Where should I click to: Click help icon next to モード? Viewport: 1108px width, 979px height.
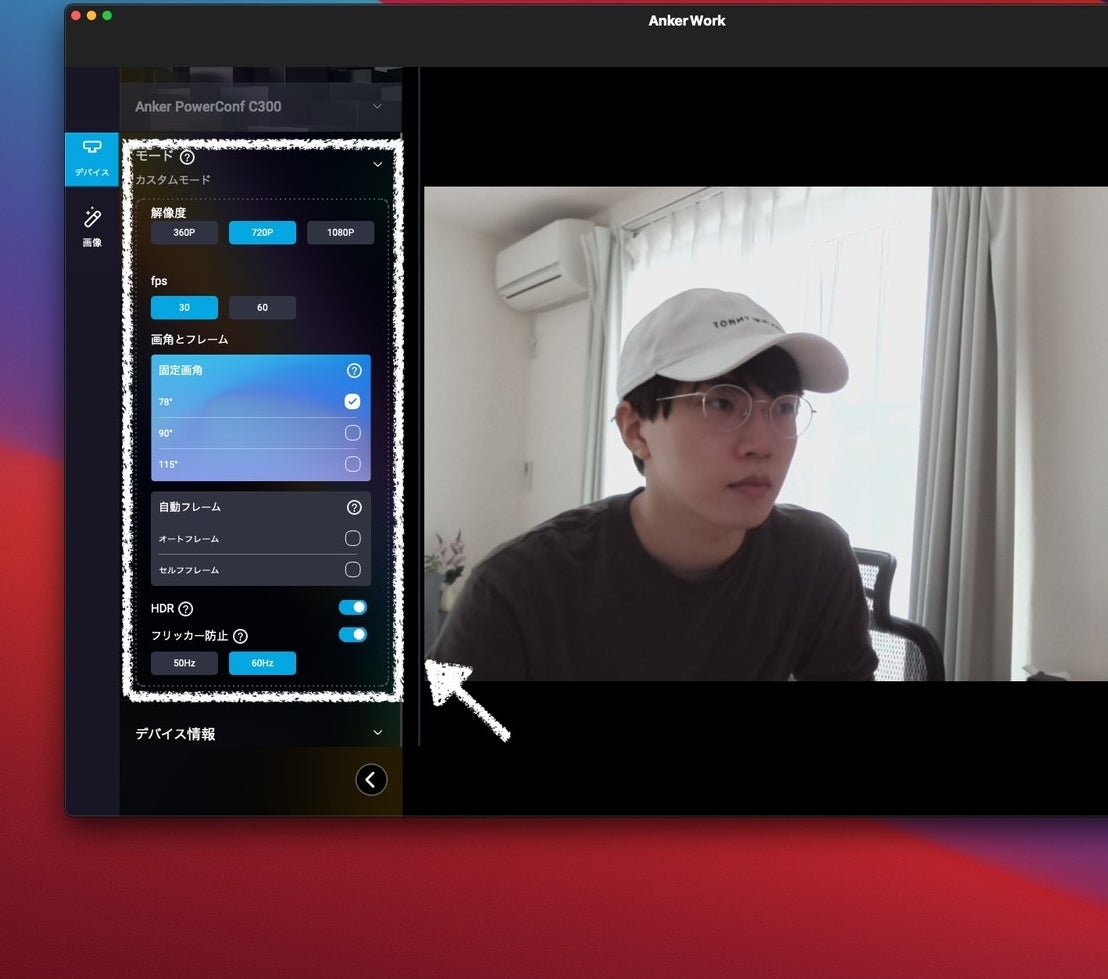187,157
